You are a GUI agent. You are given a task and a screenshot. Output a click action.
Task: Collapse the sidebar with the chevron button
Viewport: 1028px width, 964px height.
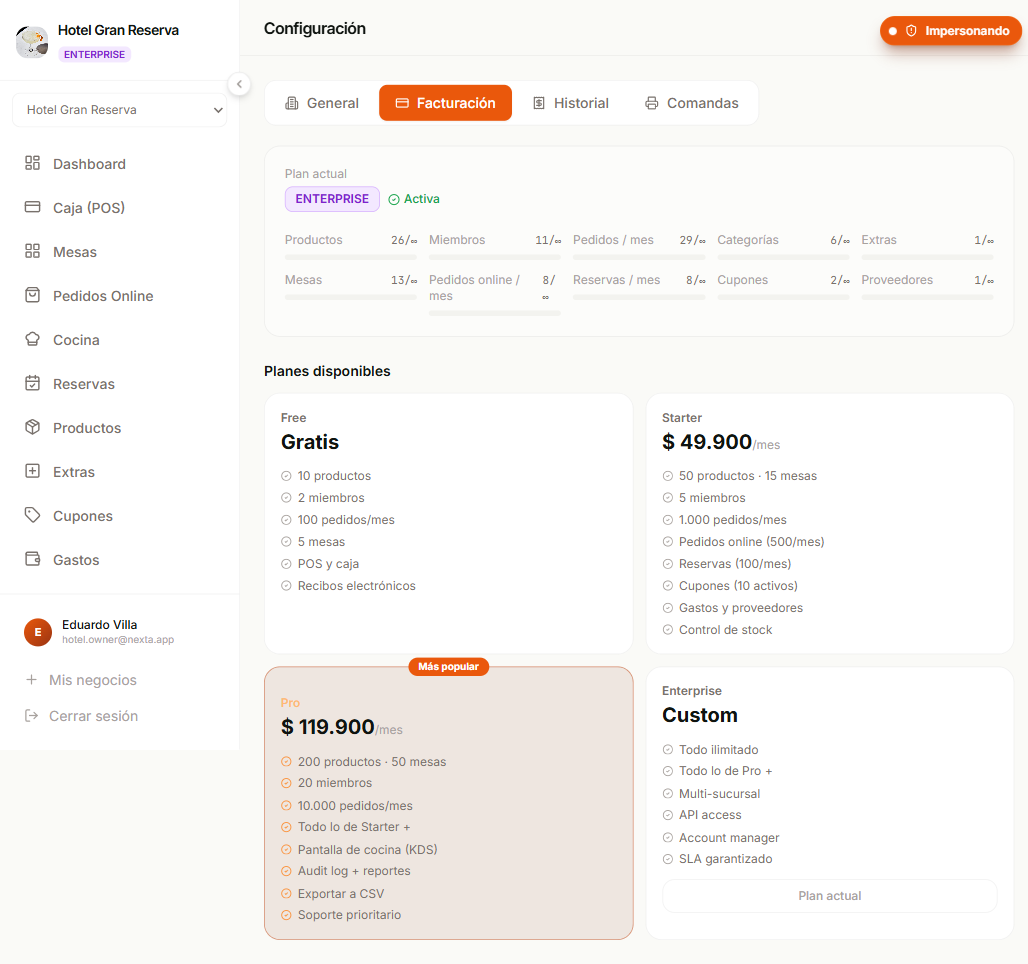point(239,84)
